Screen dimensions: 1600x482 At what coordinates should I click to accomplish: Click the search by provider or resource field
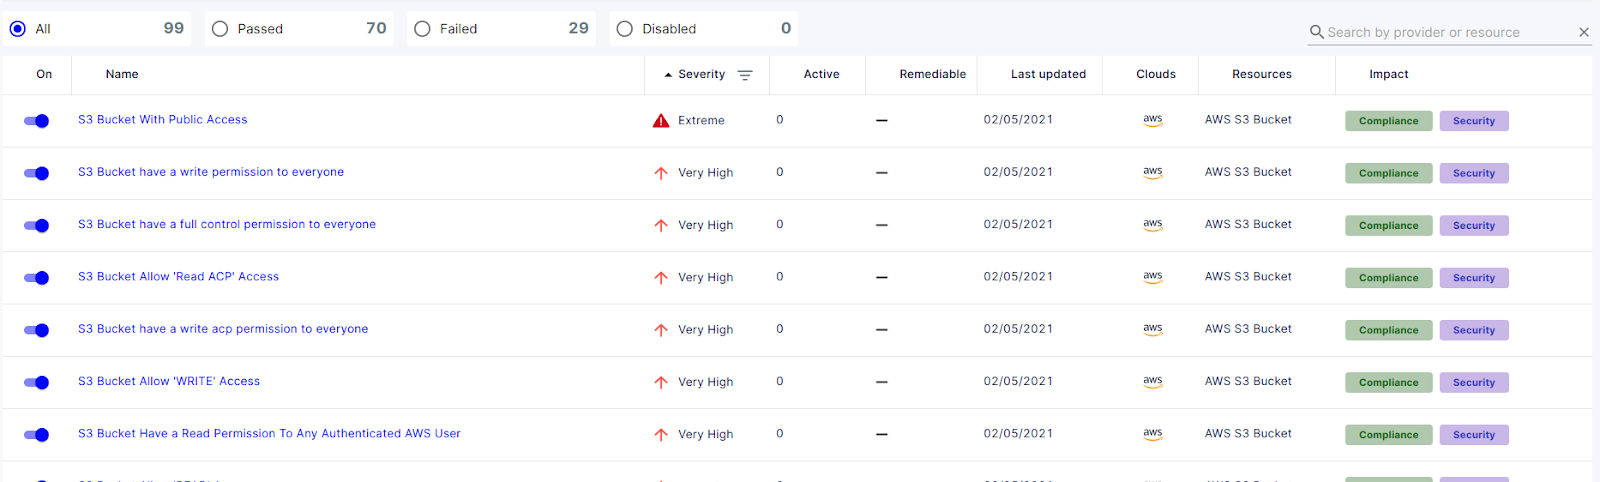[1450, 32]
